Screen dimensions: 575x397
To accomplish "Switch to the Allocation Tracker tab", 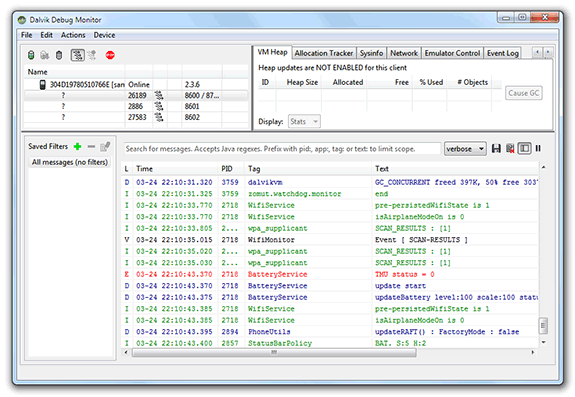I will coord(323,54).
